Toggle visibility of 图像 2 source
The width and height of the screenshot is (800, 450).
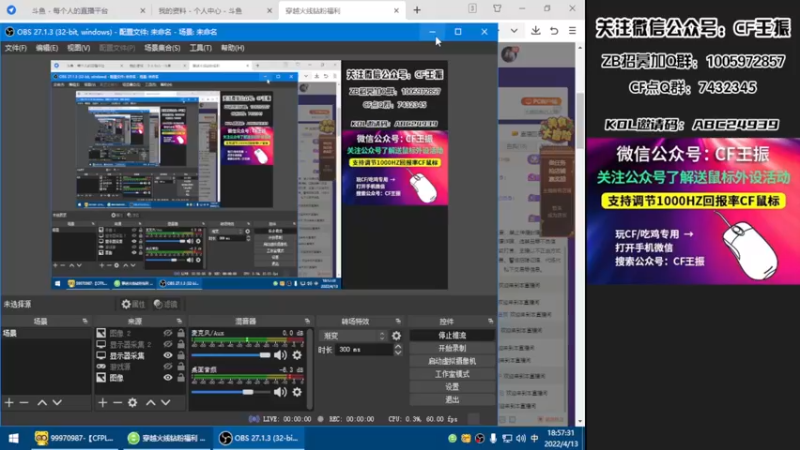click(167, 333)
